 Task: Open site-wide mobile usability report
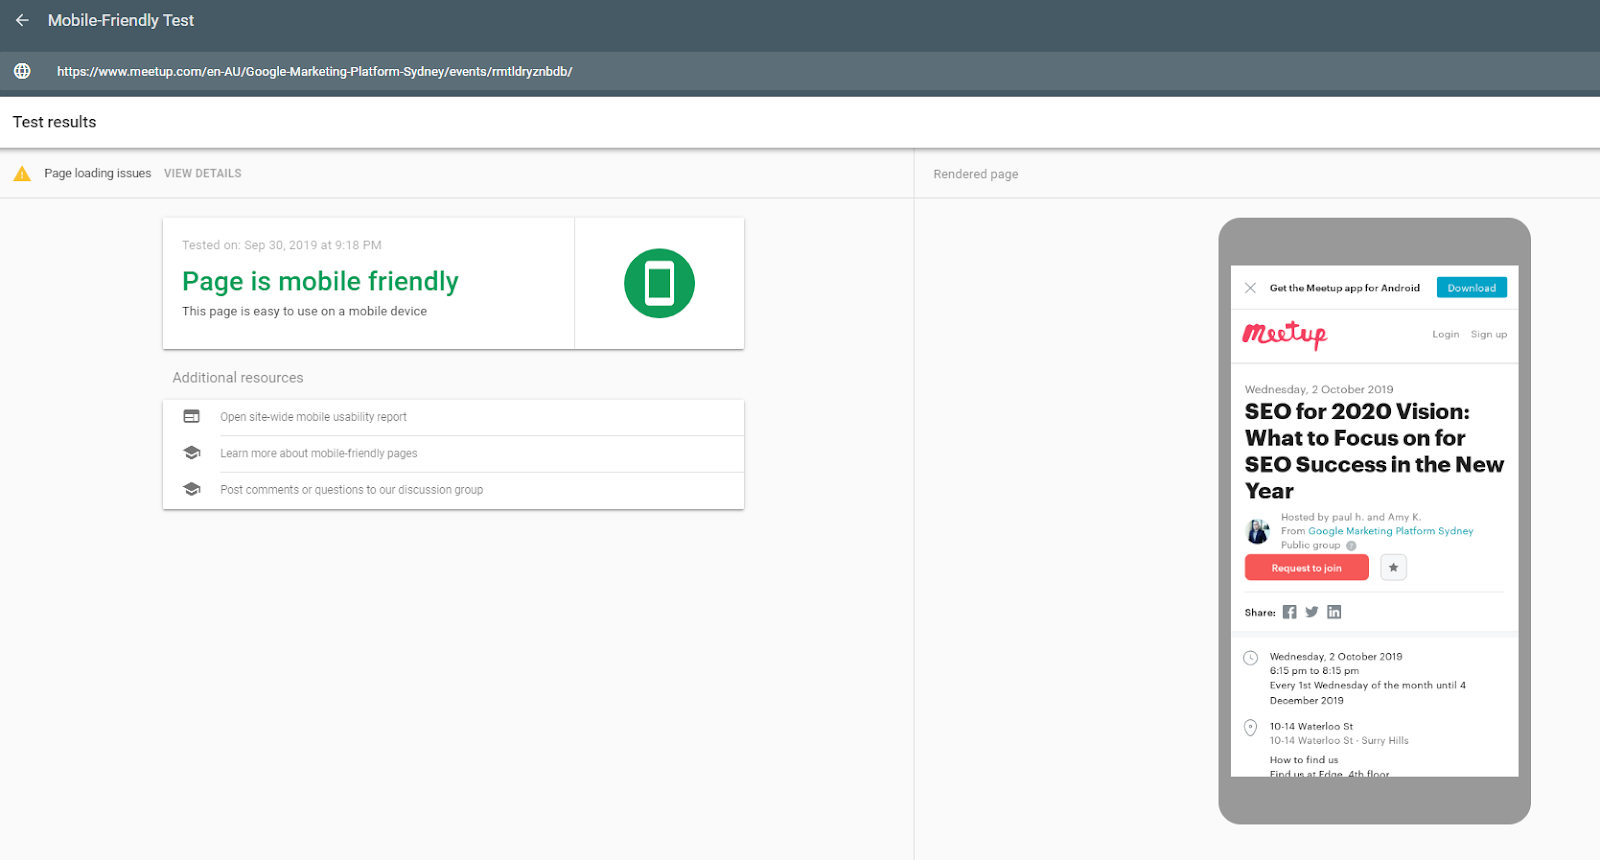click(x=313, y=417)
